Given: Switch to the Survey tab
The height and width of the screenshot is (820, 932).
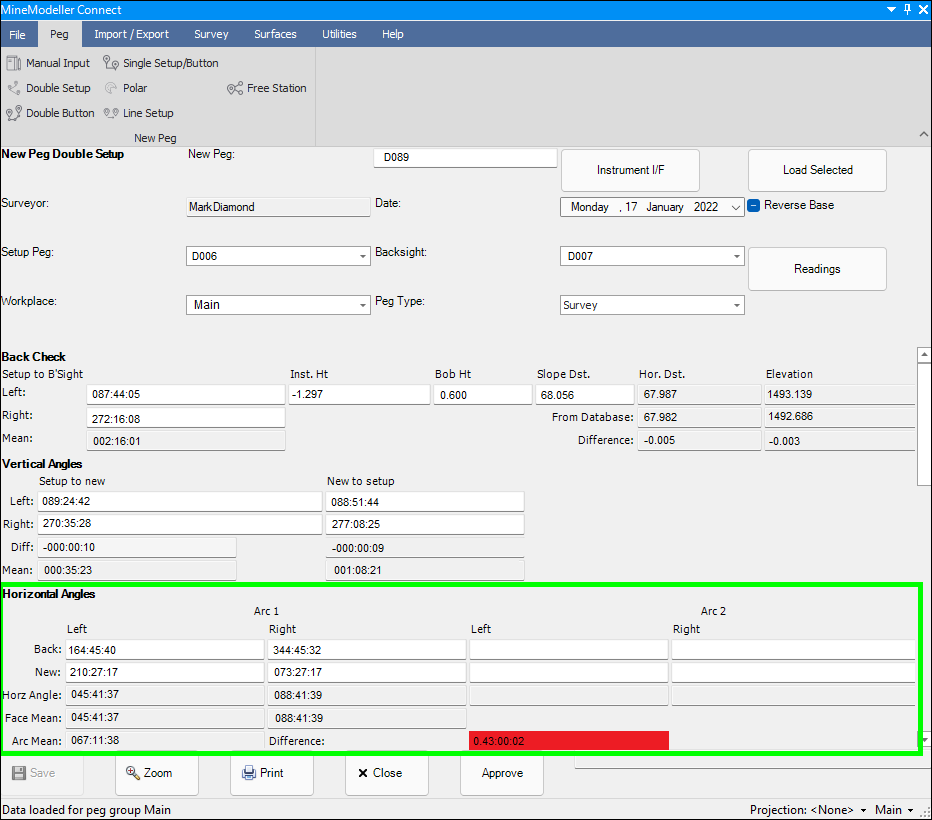Looking at the screenshot, I should (211, 34).
